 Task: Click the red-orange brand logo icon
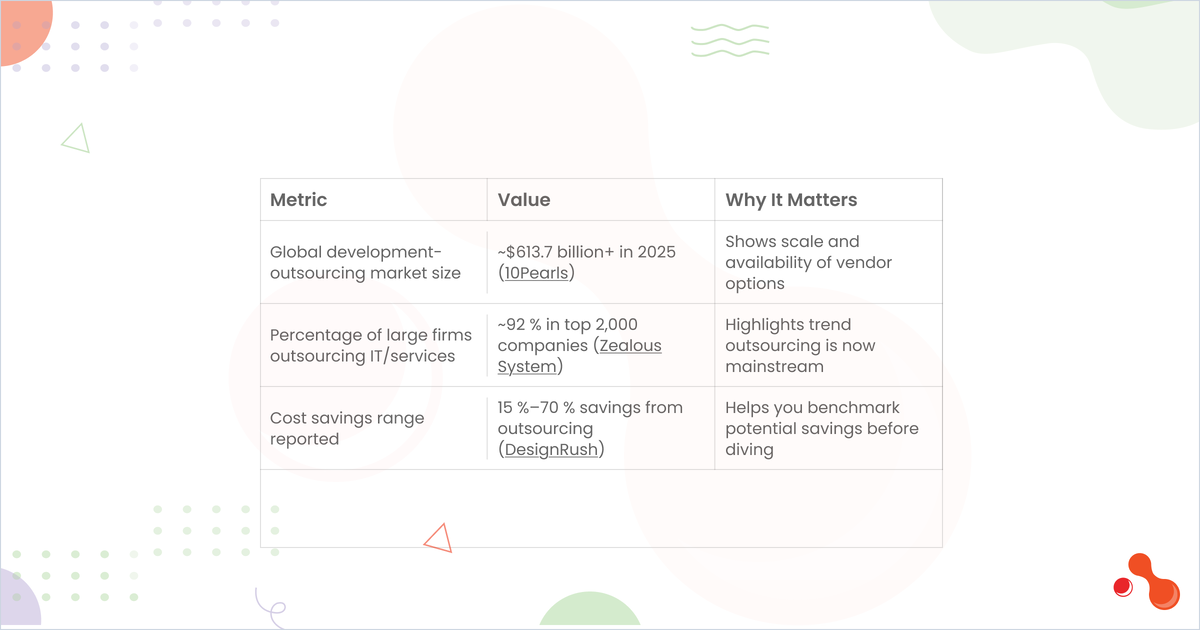(x=1146, y=581)
